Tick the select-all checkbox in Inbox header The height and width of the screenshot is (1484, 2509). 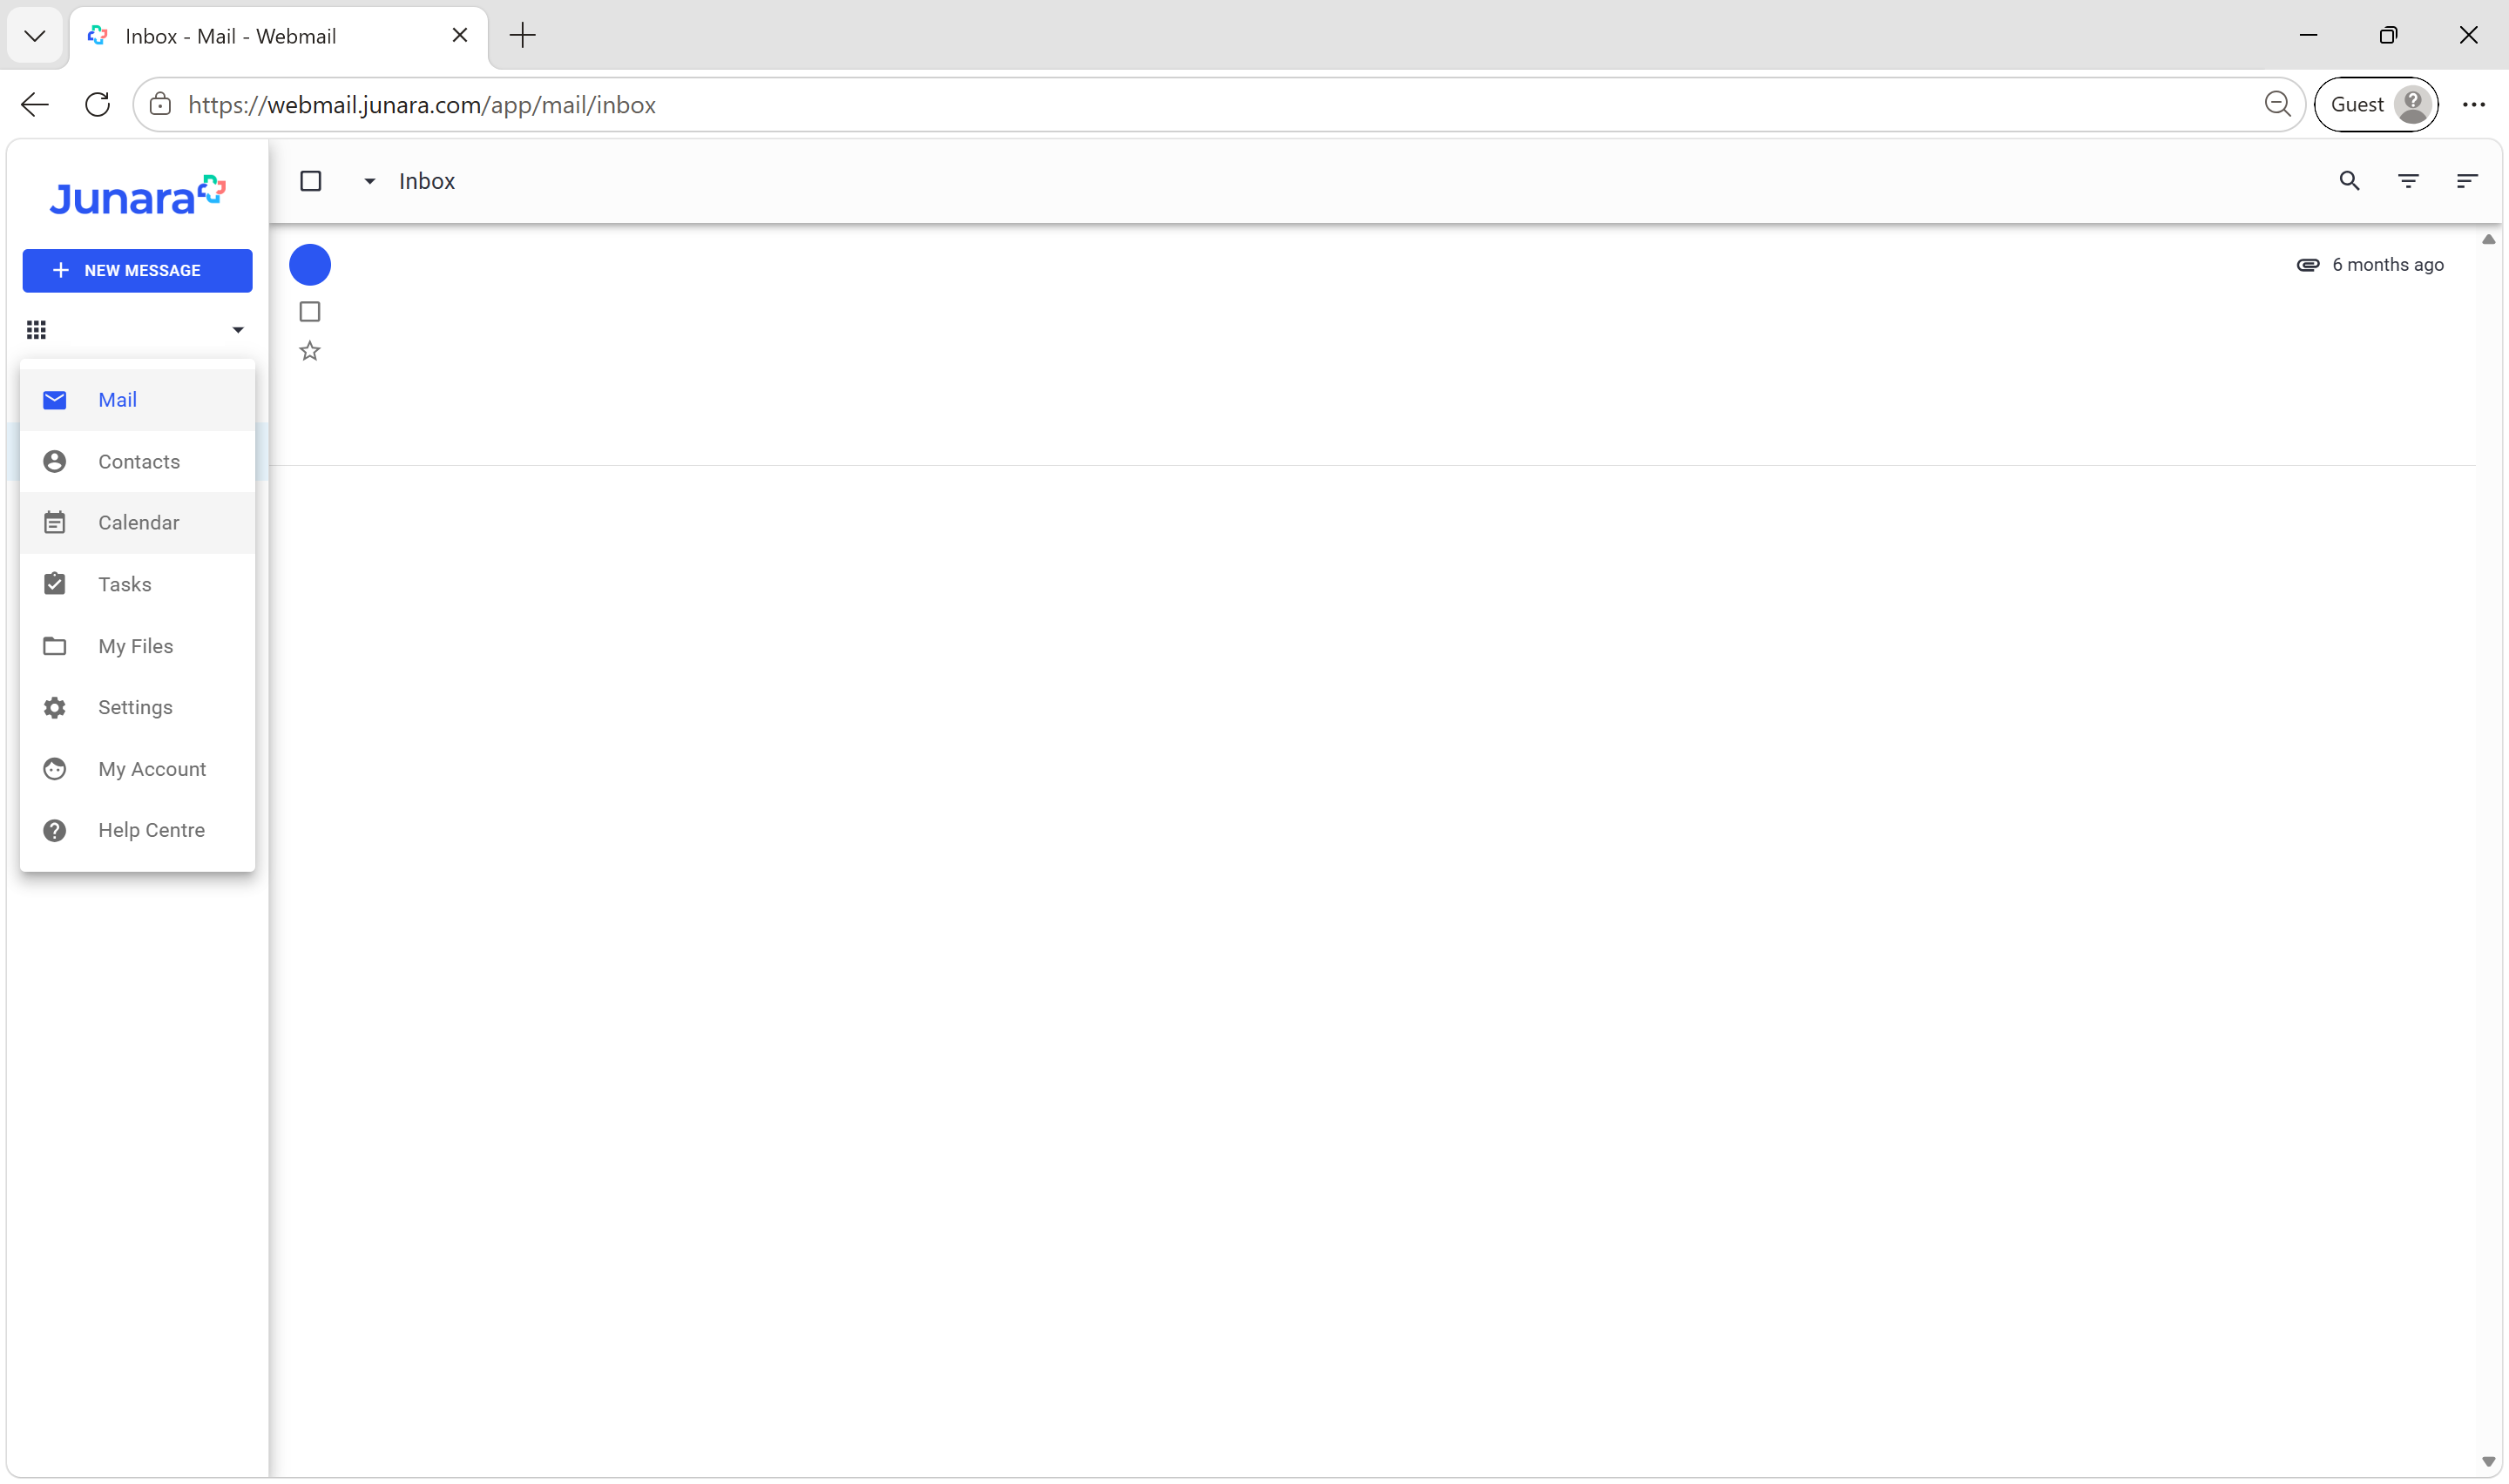[311, 181]
